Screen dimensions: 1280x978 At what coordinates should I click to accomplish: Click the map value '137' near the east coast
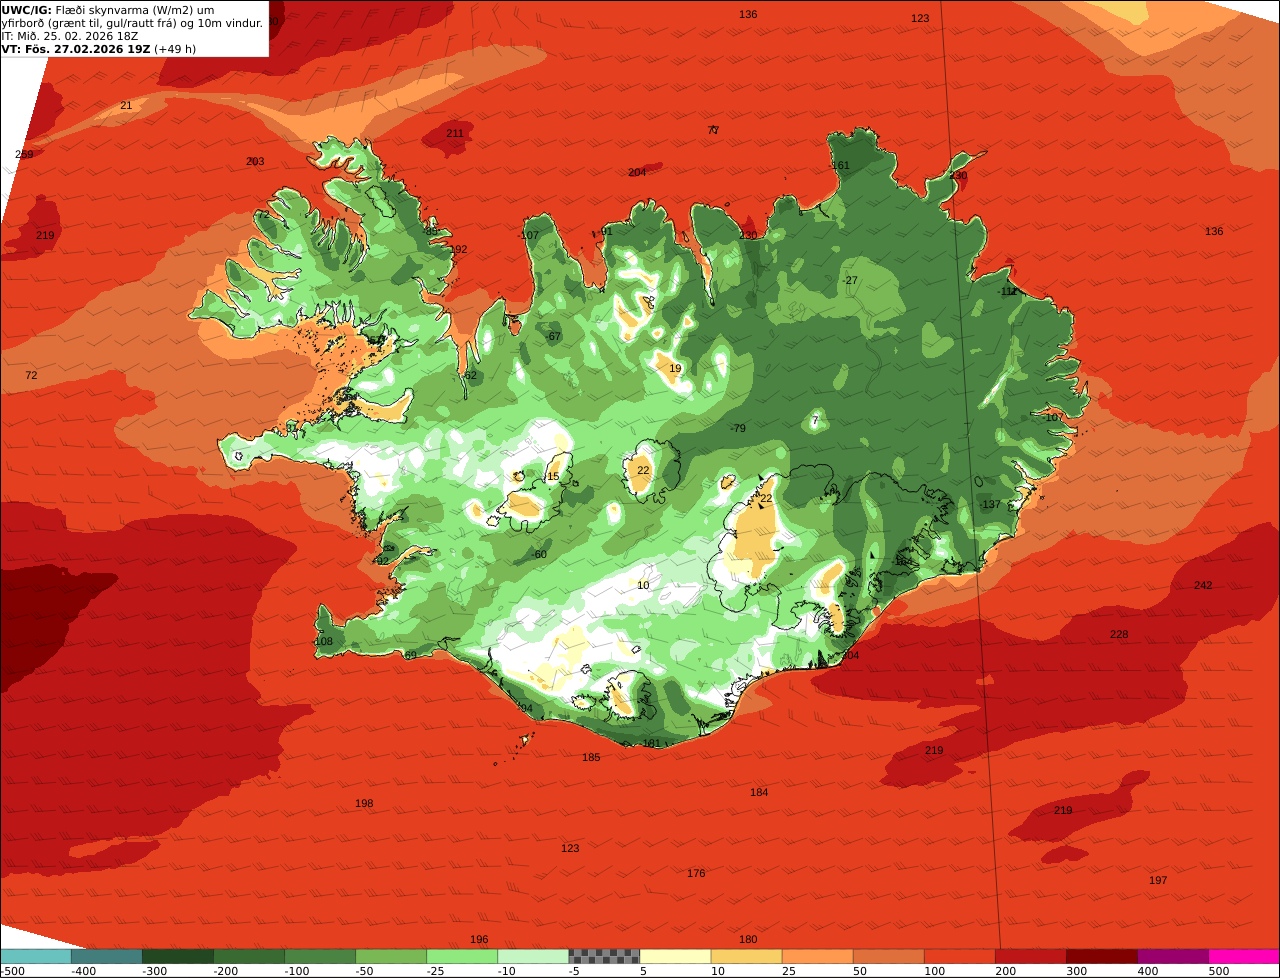(990, 504)
